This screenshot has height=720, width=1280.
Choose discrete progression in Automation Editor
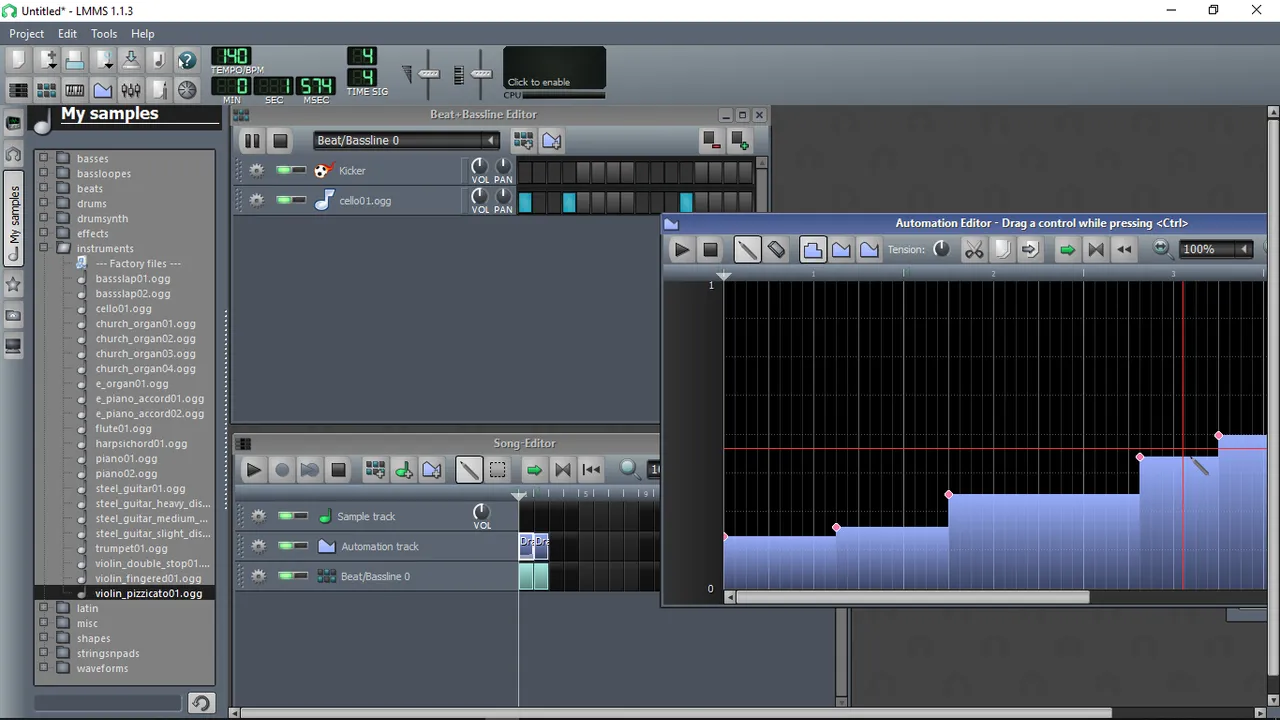tap(812, 250)
